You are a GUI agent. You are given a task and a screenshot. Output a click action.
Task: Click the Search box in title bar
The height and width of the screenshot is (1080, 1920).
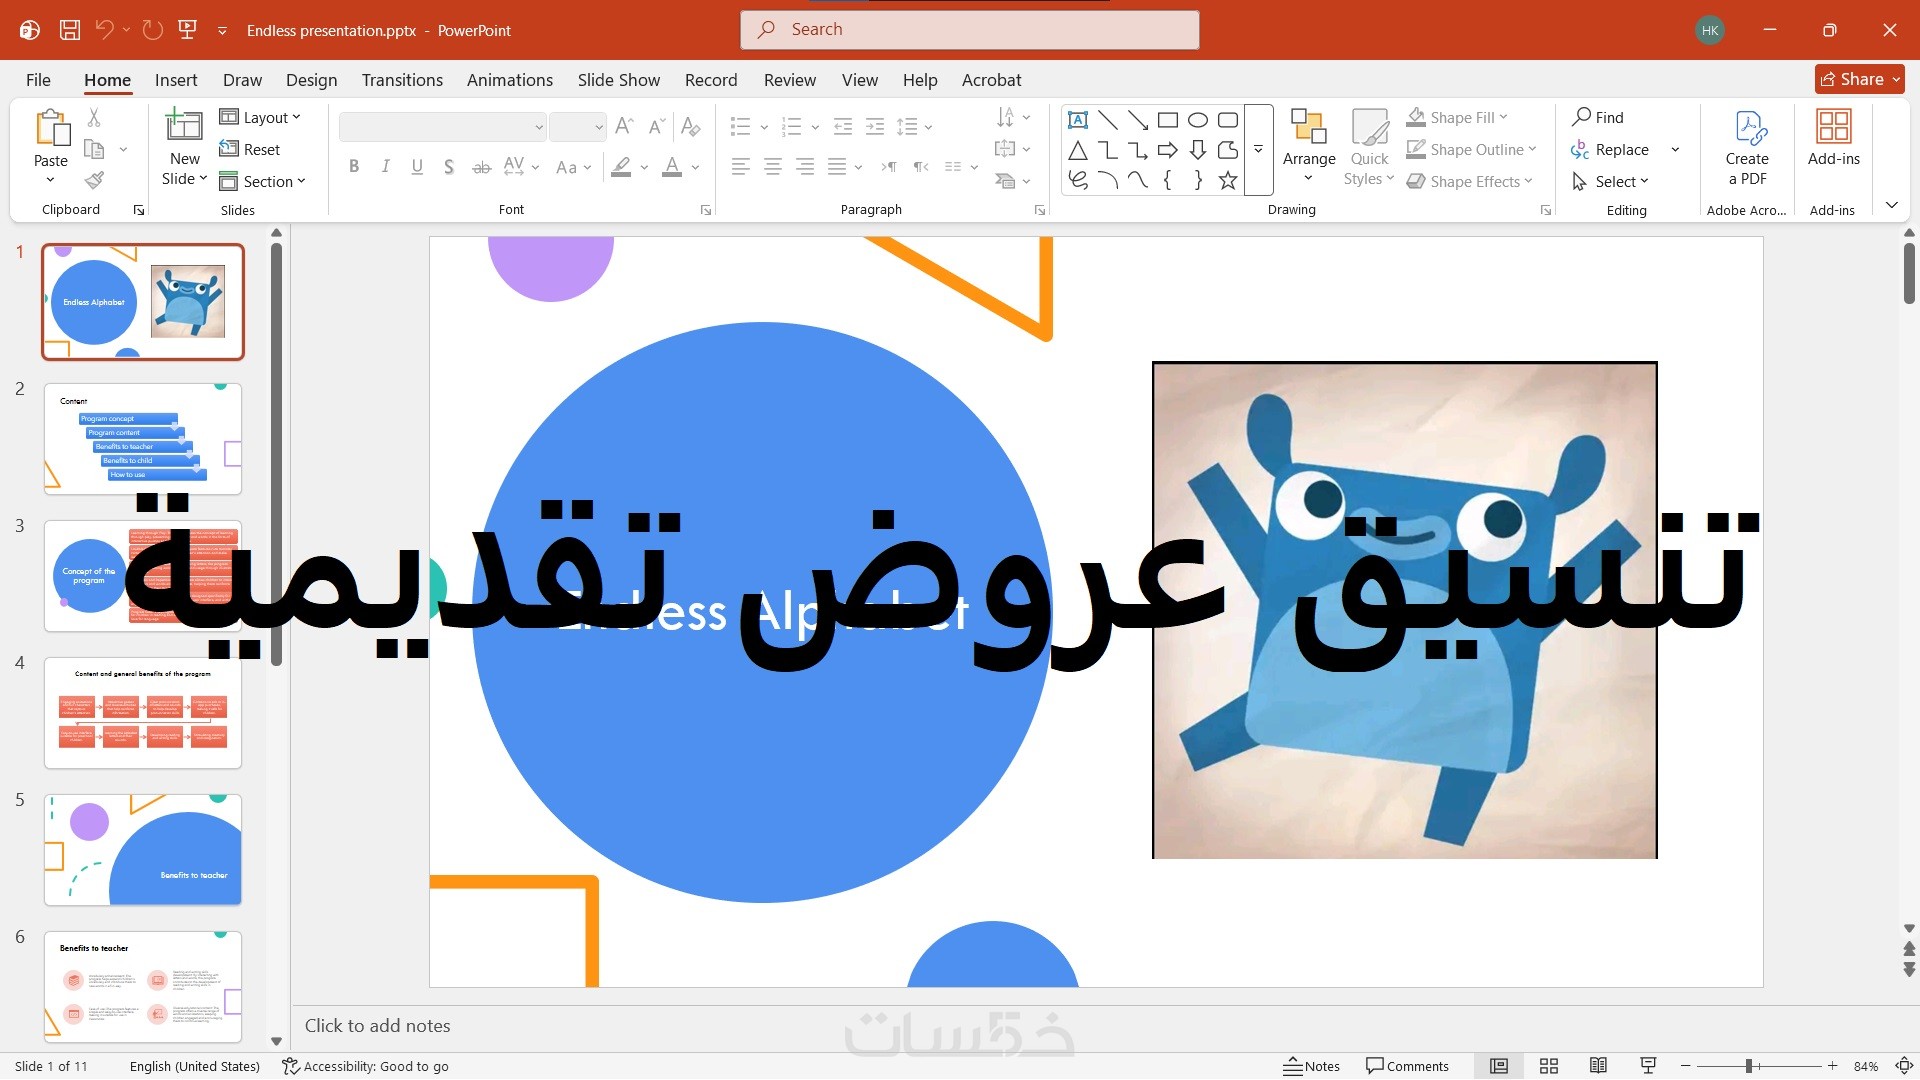point(970,30)
